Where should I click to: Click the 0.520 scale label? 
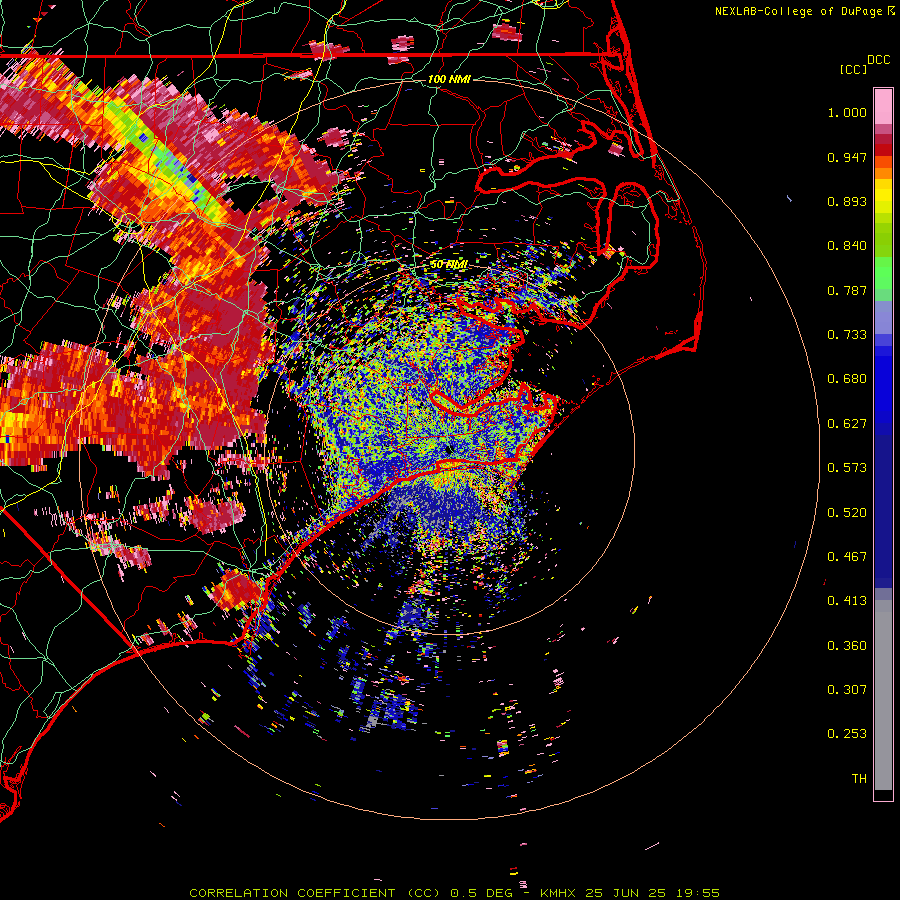point(847,513)
